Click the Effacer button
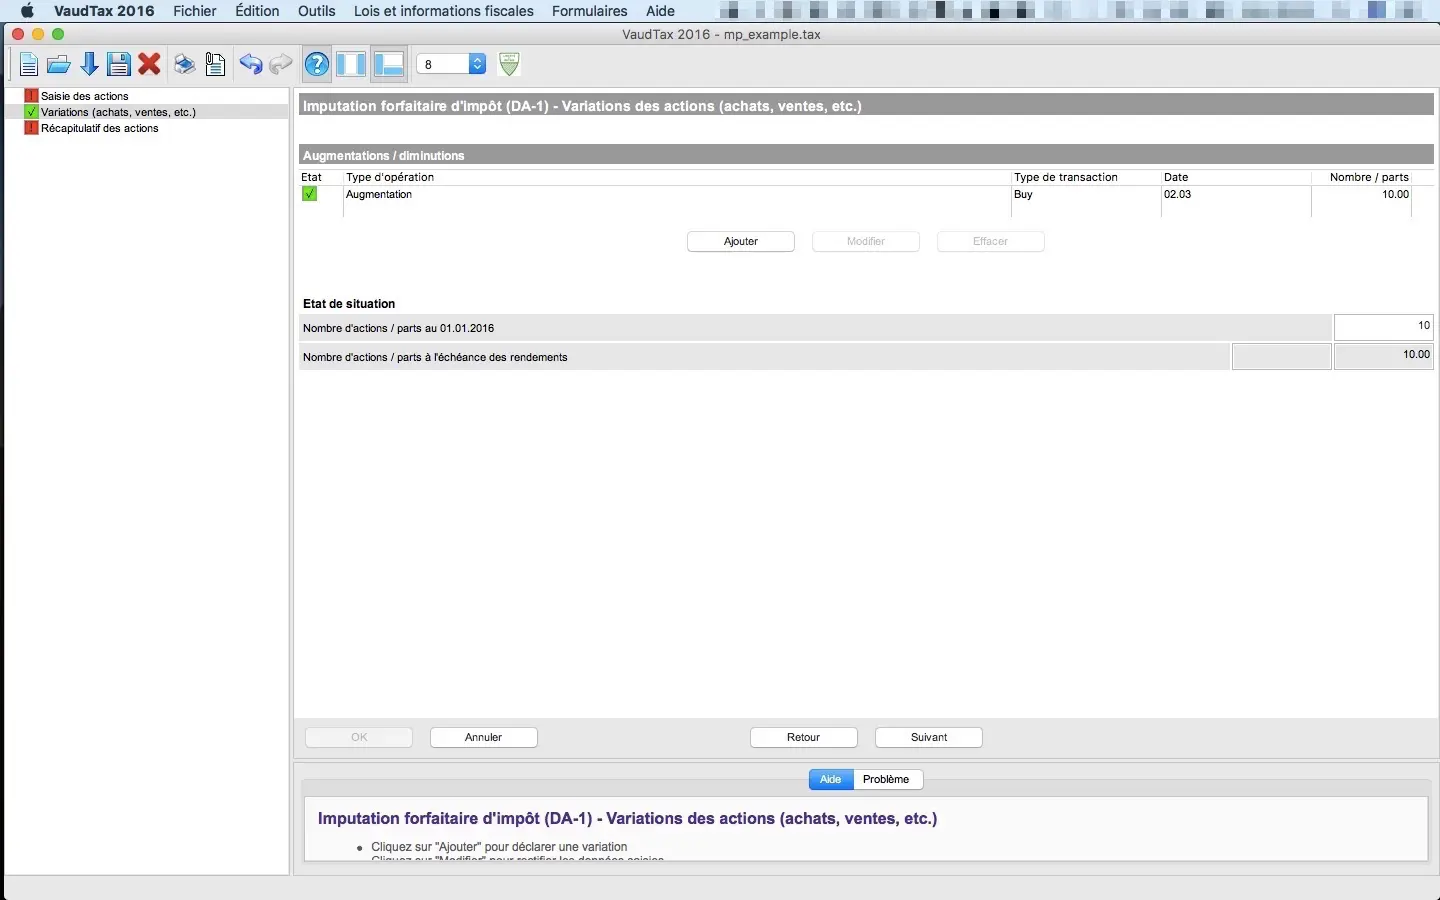 pos(991,241)
